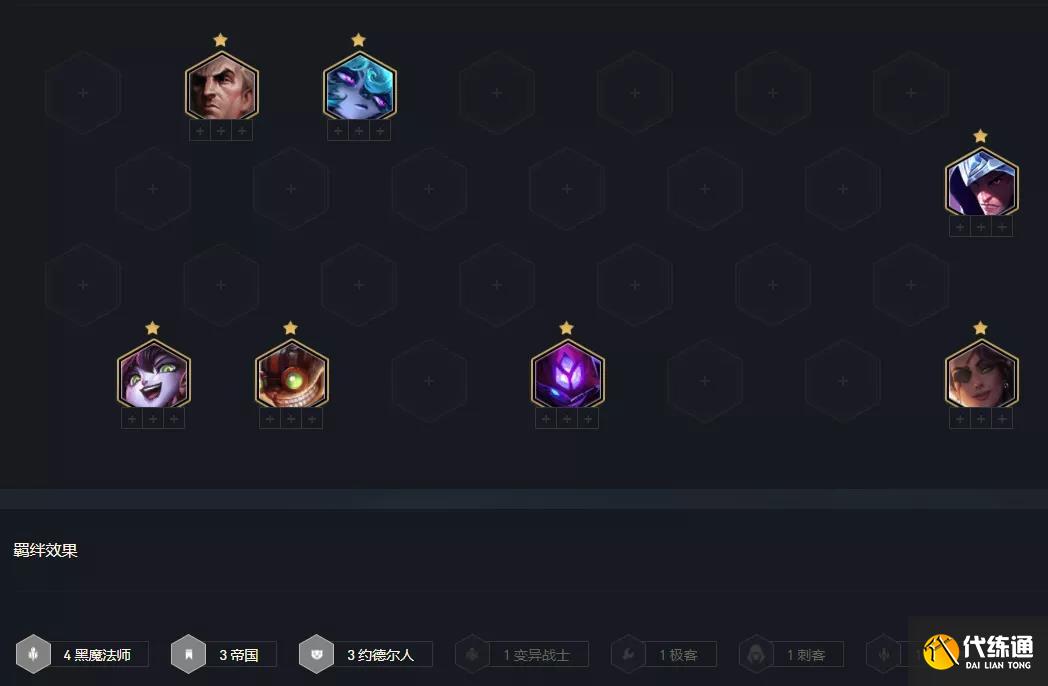This screenshot has width=1048, height=686.
Task: Click the blue-haired Vex champion hexagon
Action: (x=360, y=86)
